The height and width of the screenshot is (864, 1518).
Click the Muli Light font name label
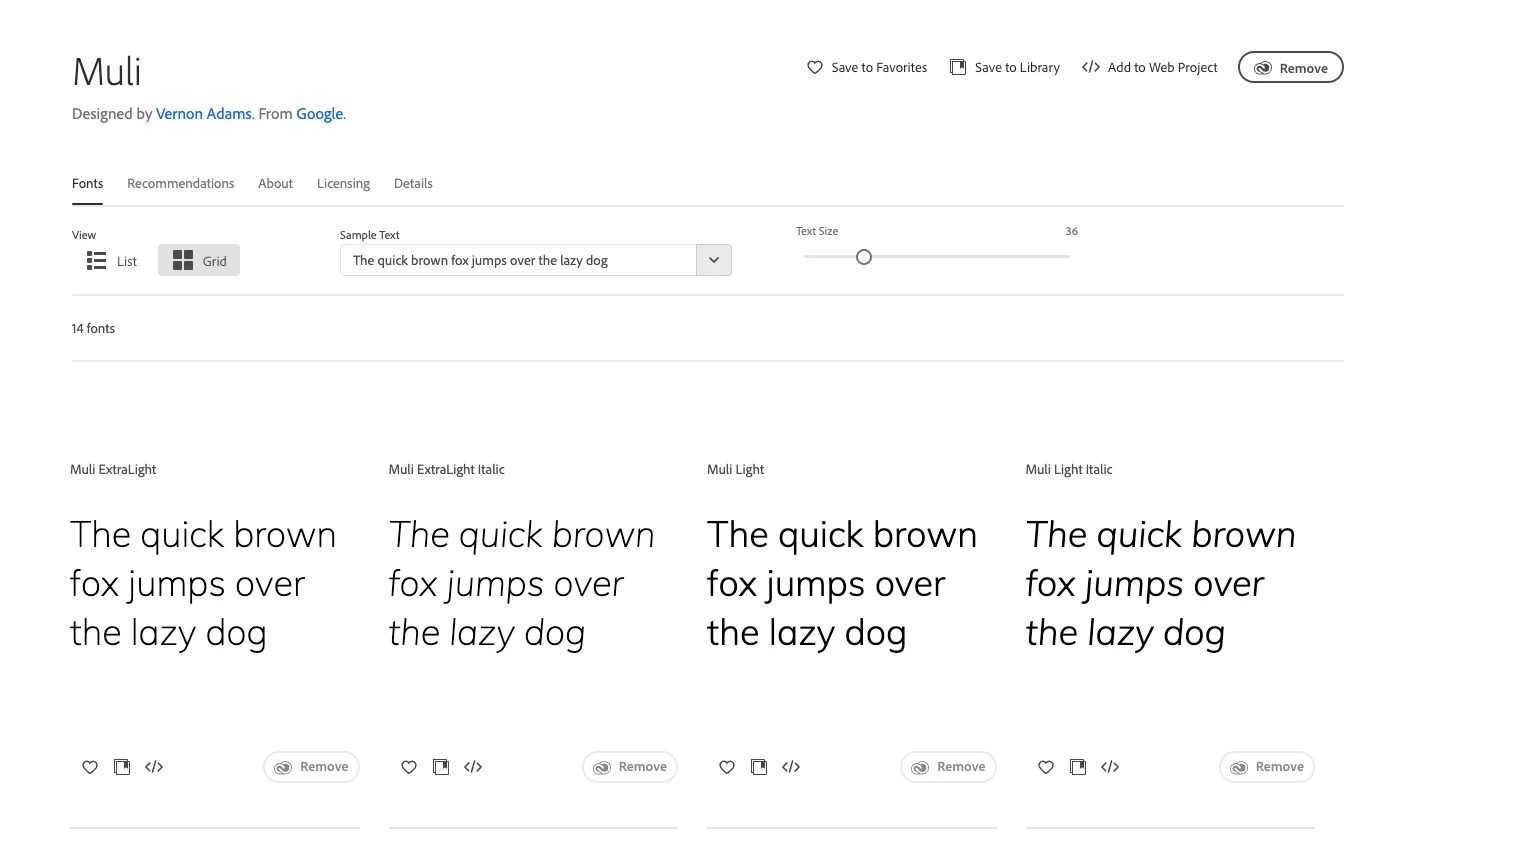pyautogui.click(x=735, y=469)
